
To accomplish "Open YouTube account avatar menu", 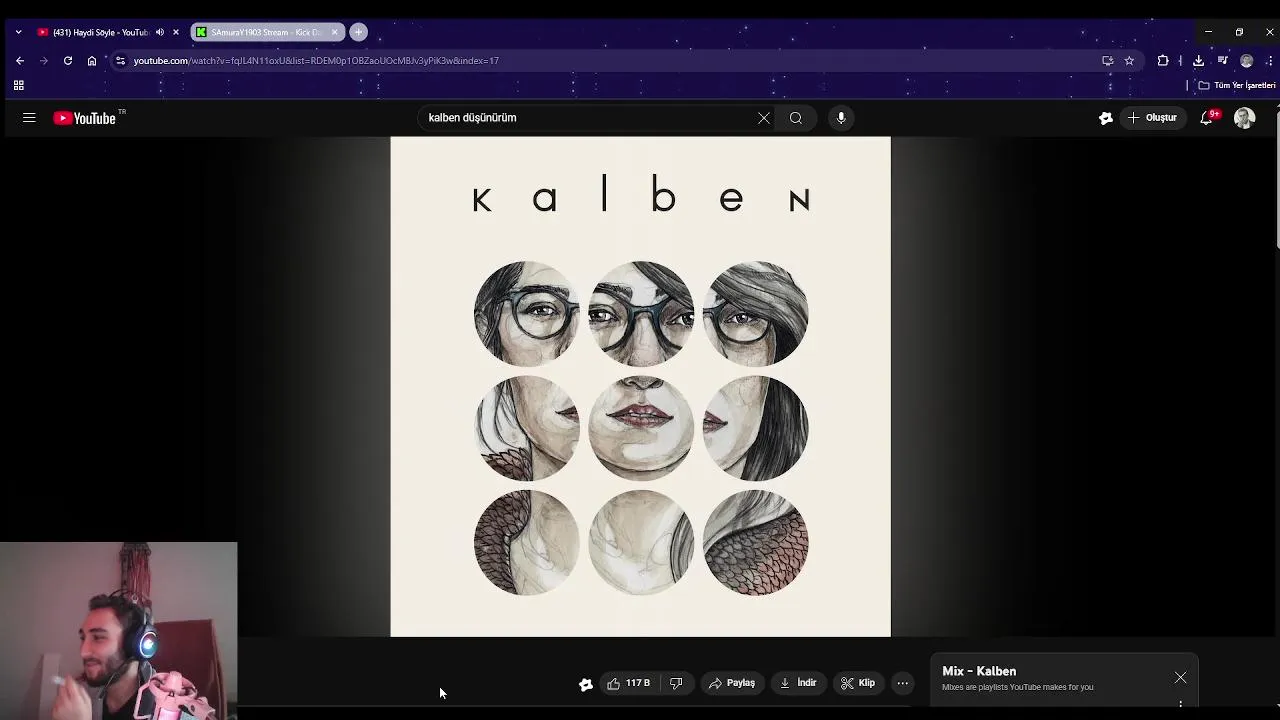I will [1244, 118].
